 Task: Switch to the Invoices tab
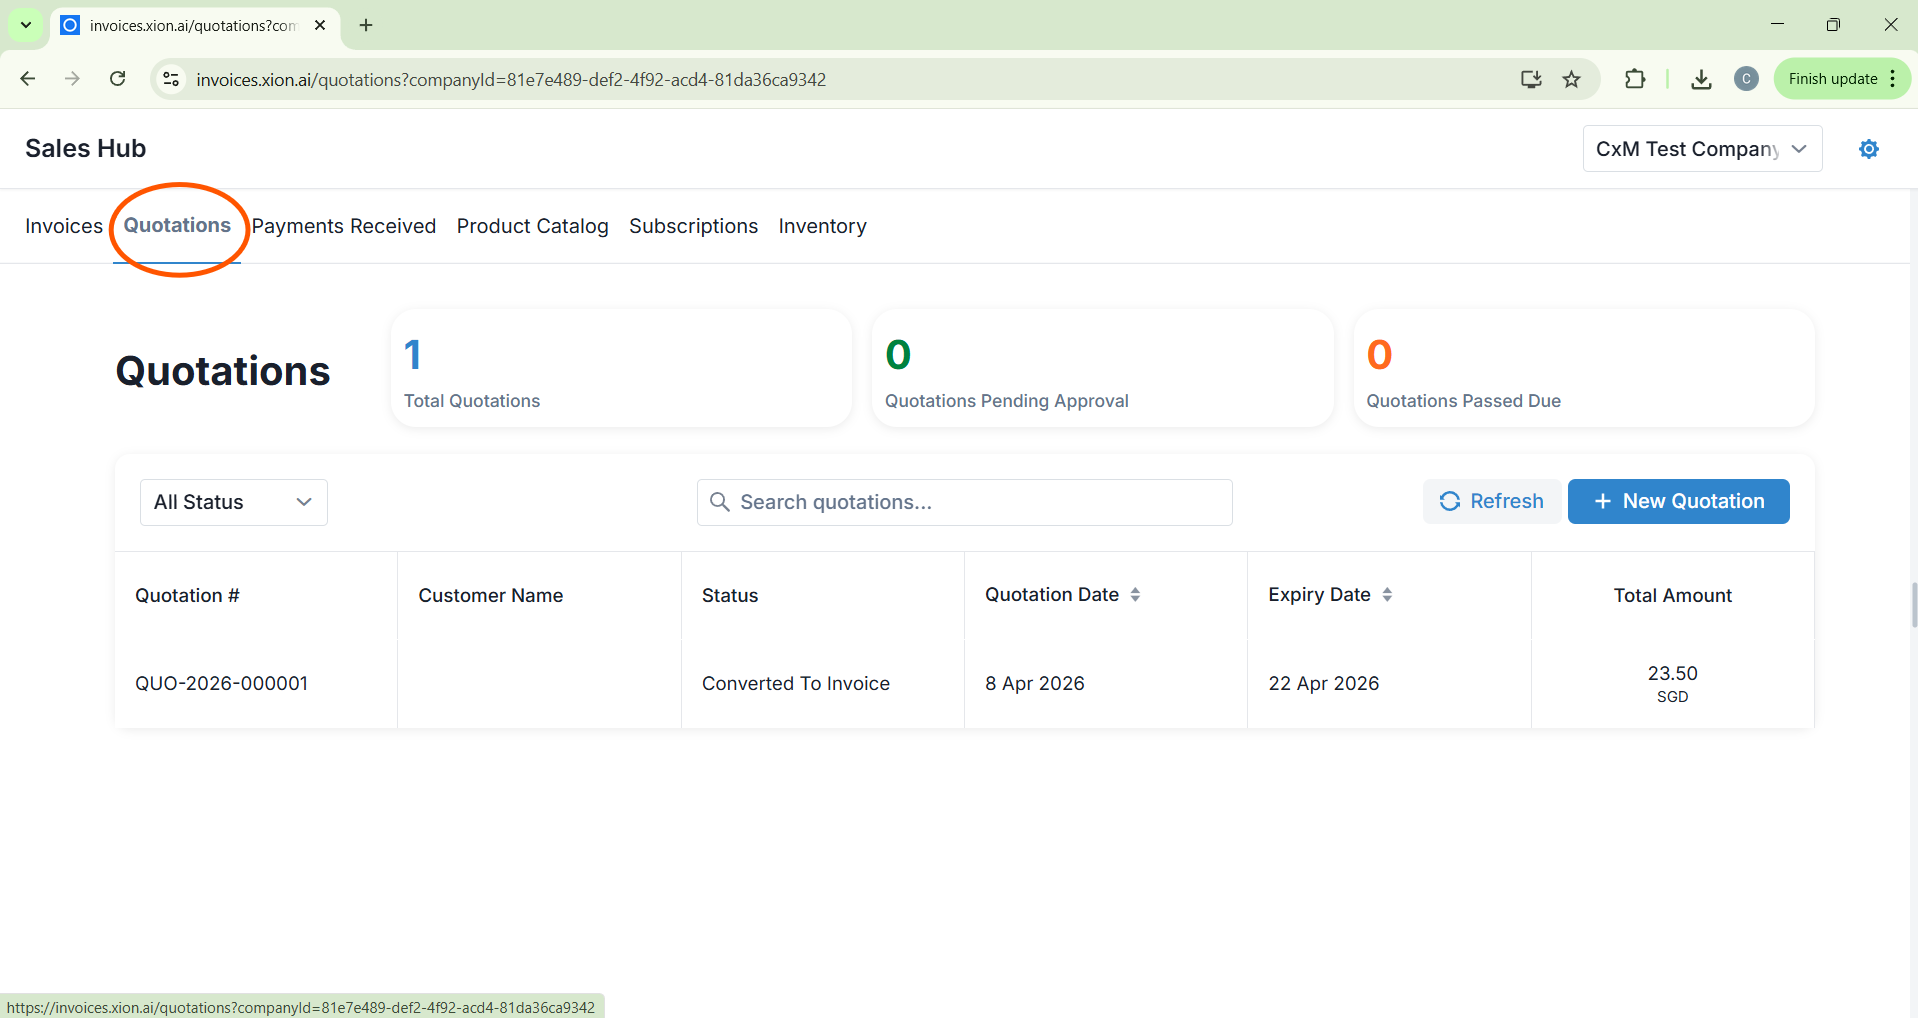[64, 226]
